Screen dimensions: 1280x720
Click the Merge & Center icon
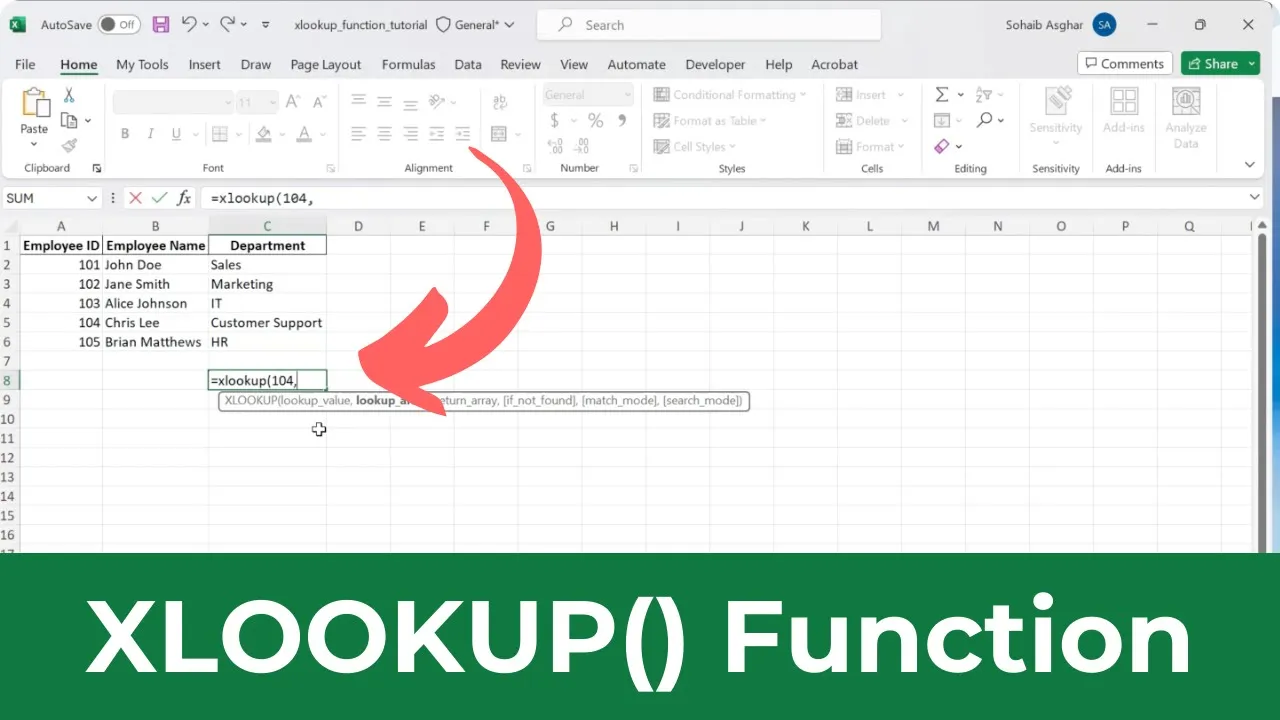498,134
